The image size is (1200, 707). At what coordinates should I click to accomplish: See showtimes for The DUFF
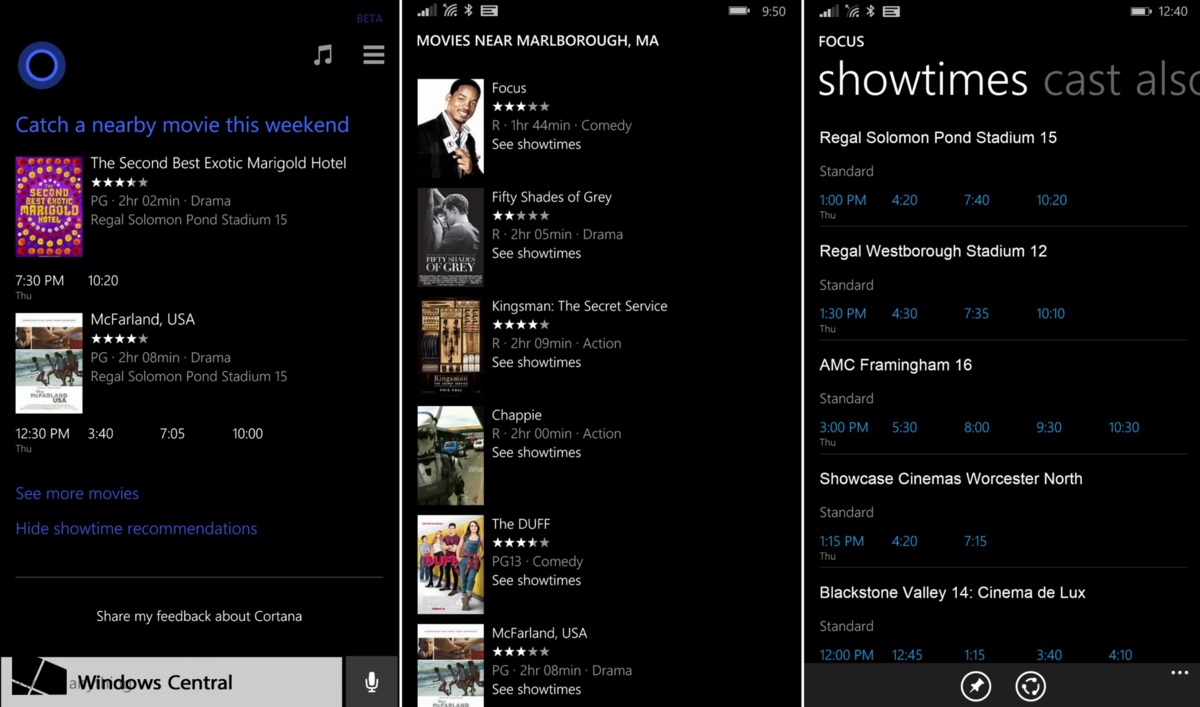click(536, 580)
